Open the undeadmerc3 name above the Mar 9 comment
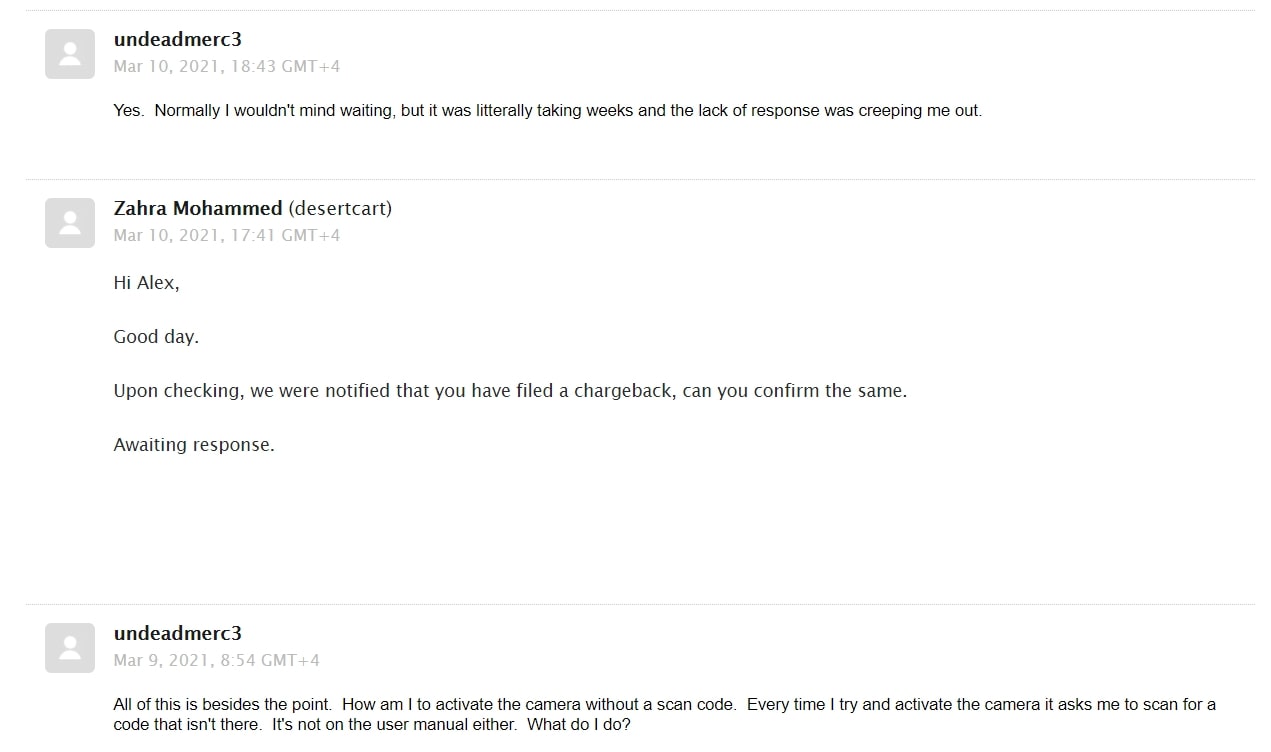 (x=178, y=634)
